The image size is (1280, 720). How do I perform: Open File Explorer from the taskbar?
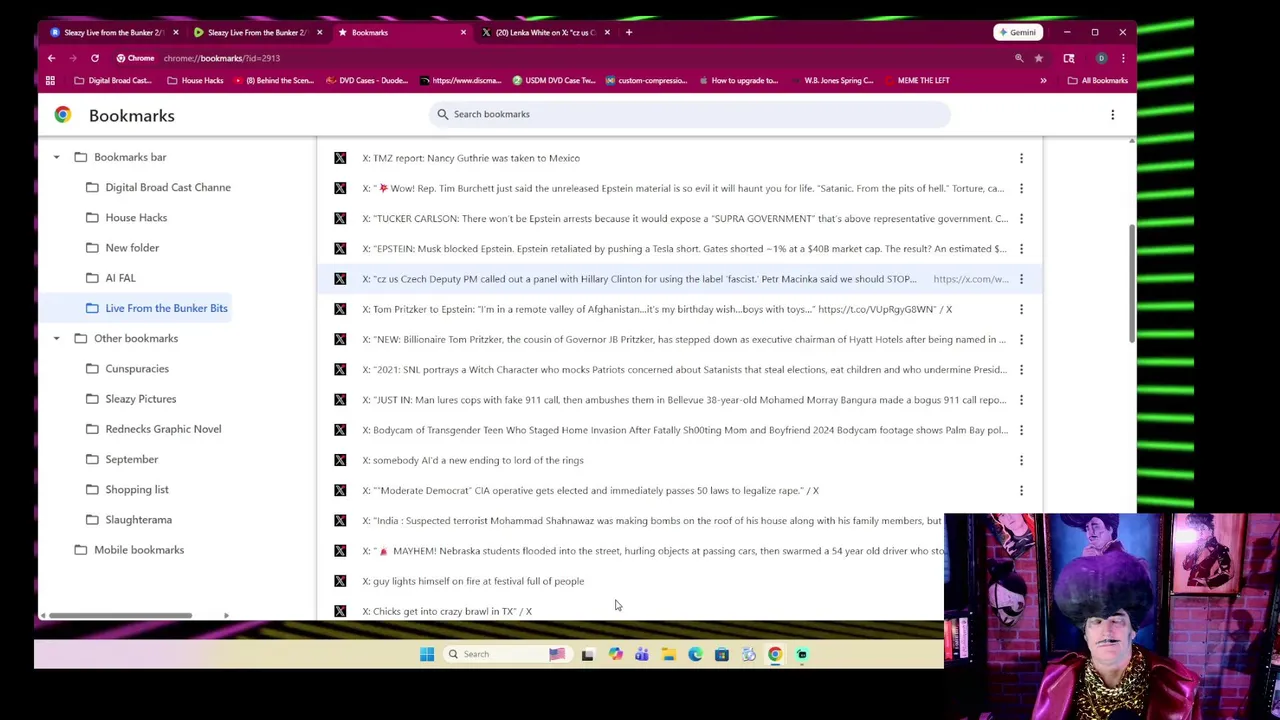[668, 654]
